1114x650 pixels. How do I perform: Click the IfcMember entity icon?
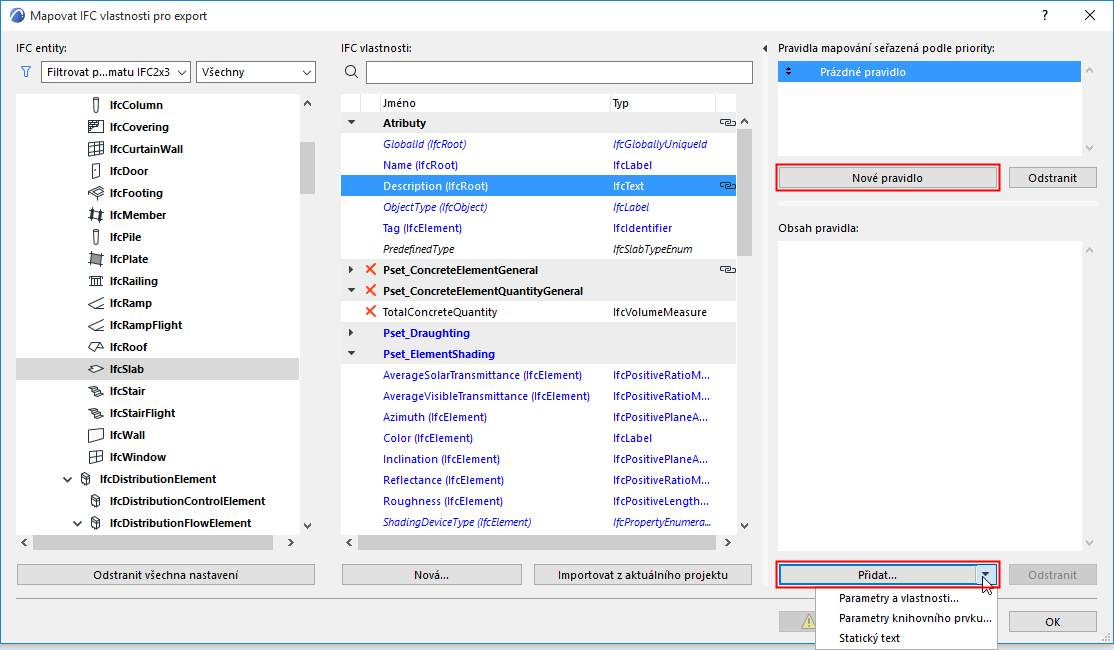click(96, 215)
